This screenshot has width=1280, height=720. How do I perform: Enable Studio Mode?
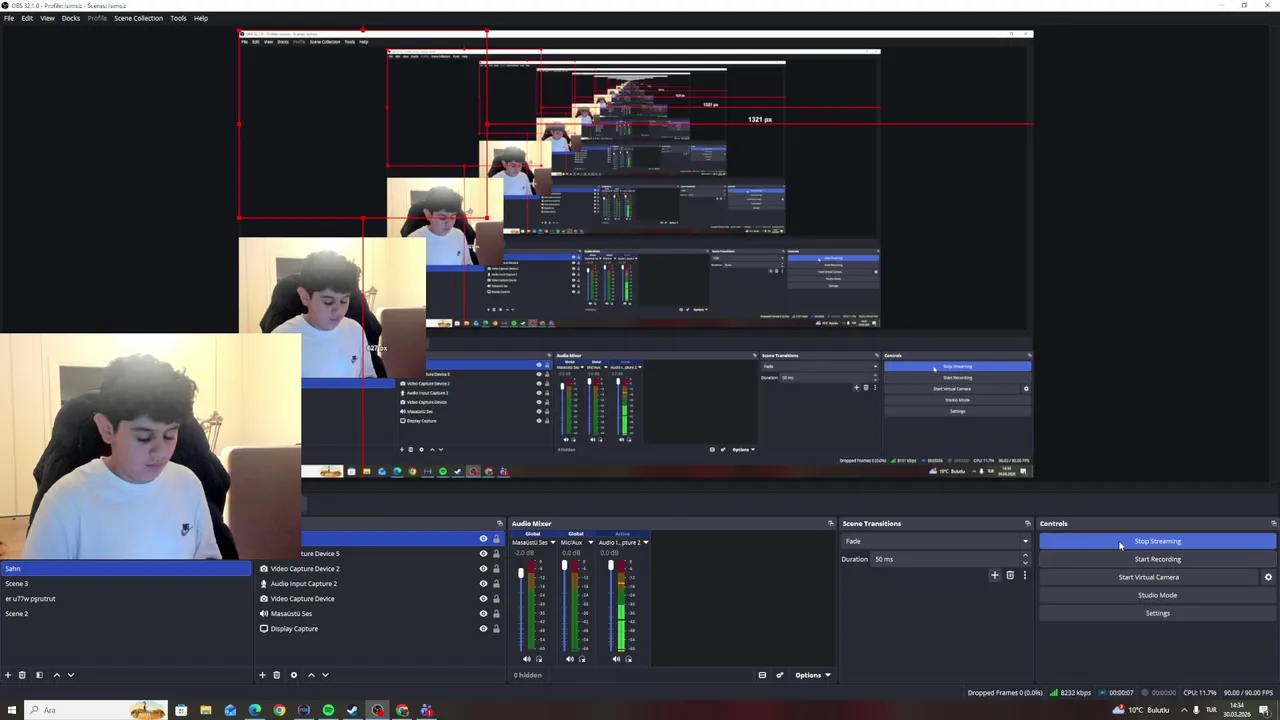coord(1157,595)
